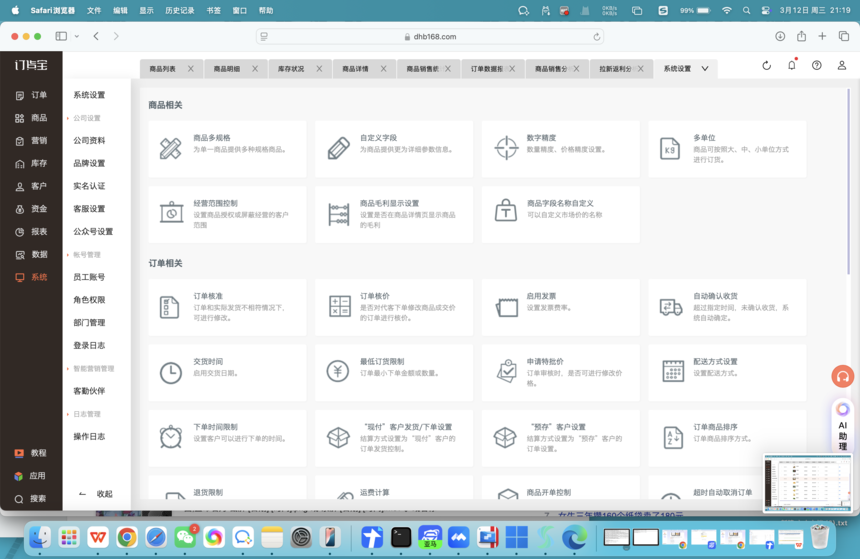
Task: Click the 交货时间 clock icon
Action: point(171,373)
